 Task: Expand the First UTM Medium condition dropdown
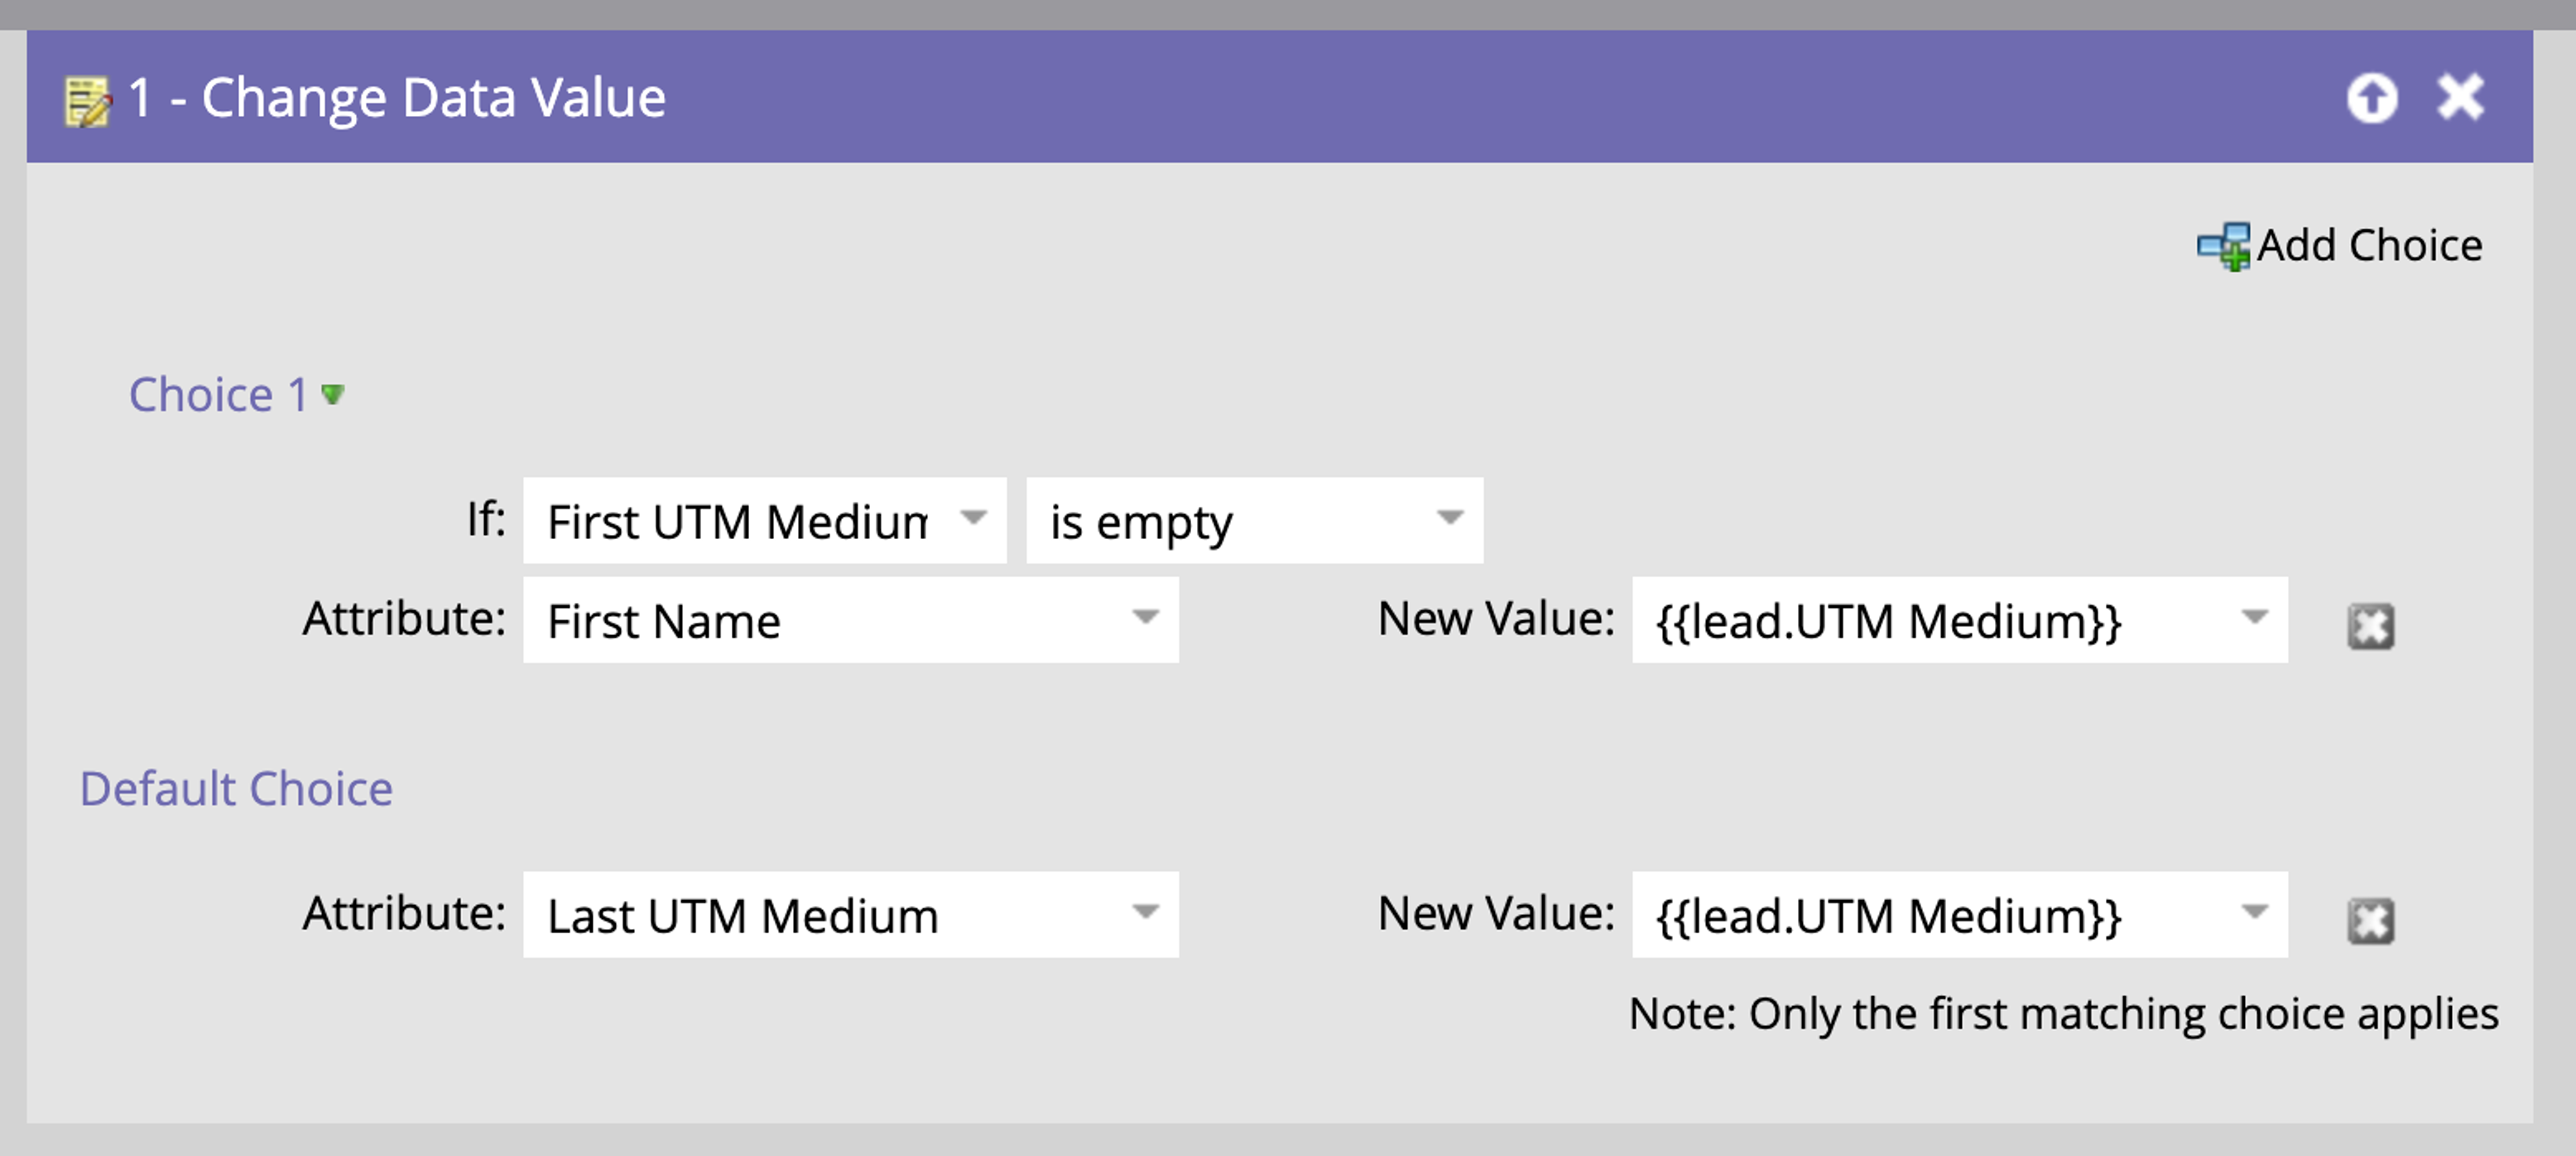[973, 518]
